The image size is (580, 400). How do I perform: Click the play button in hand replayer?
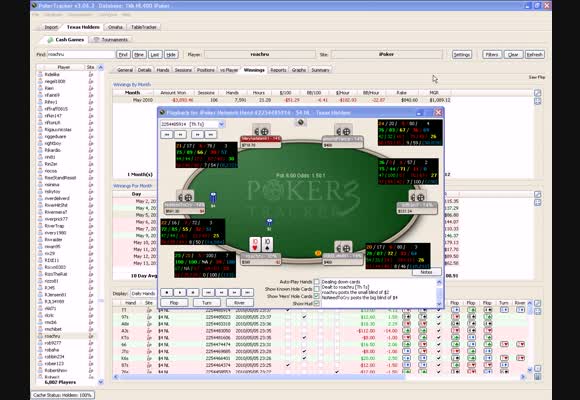180,292
